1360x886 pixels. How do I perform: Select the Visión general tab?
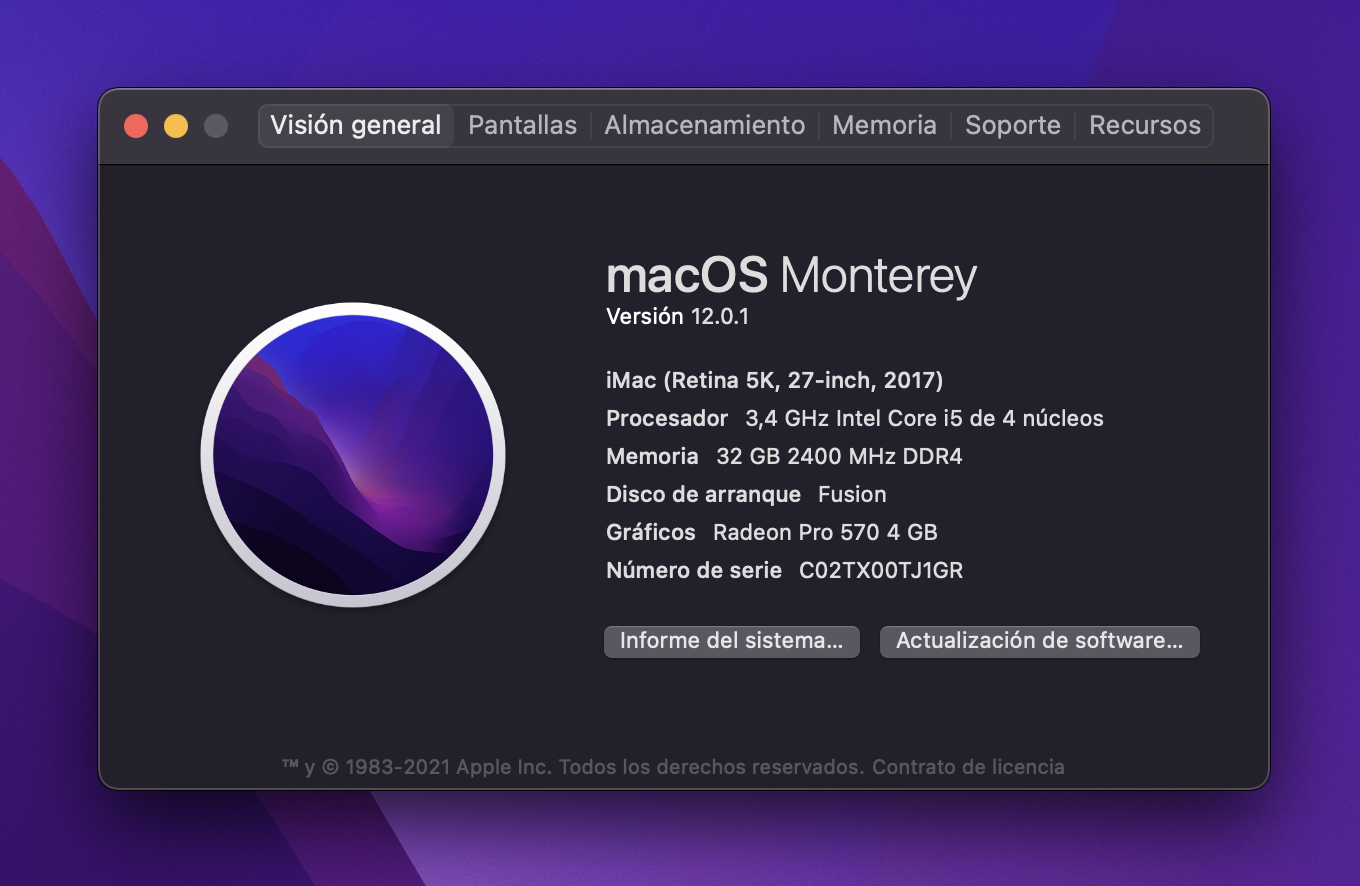coord(356,126)
